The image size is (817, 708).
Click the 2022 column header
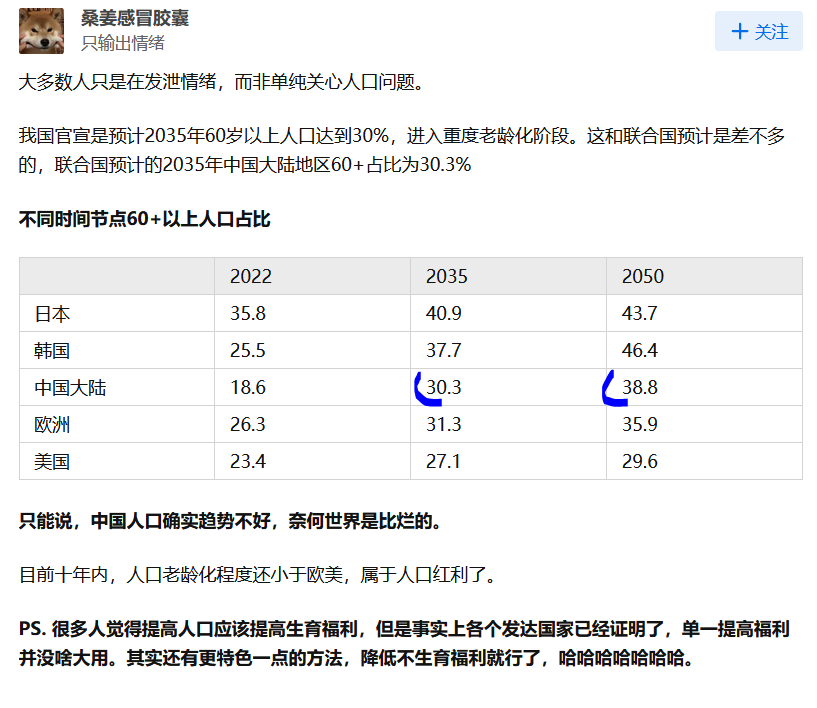(x=250, y=277)
